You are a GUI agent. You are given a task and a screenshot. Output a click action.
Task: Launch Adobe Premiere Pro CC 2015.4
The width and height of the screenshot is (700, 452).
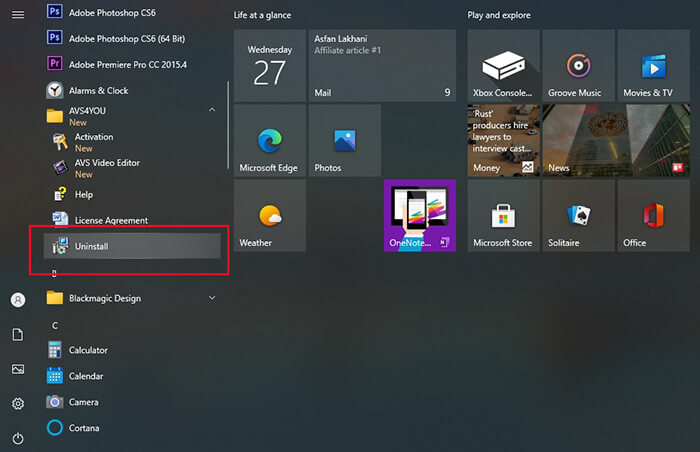[132, 64]
